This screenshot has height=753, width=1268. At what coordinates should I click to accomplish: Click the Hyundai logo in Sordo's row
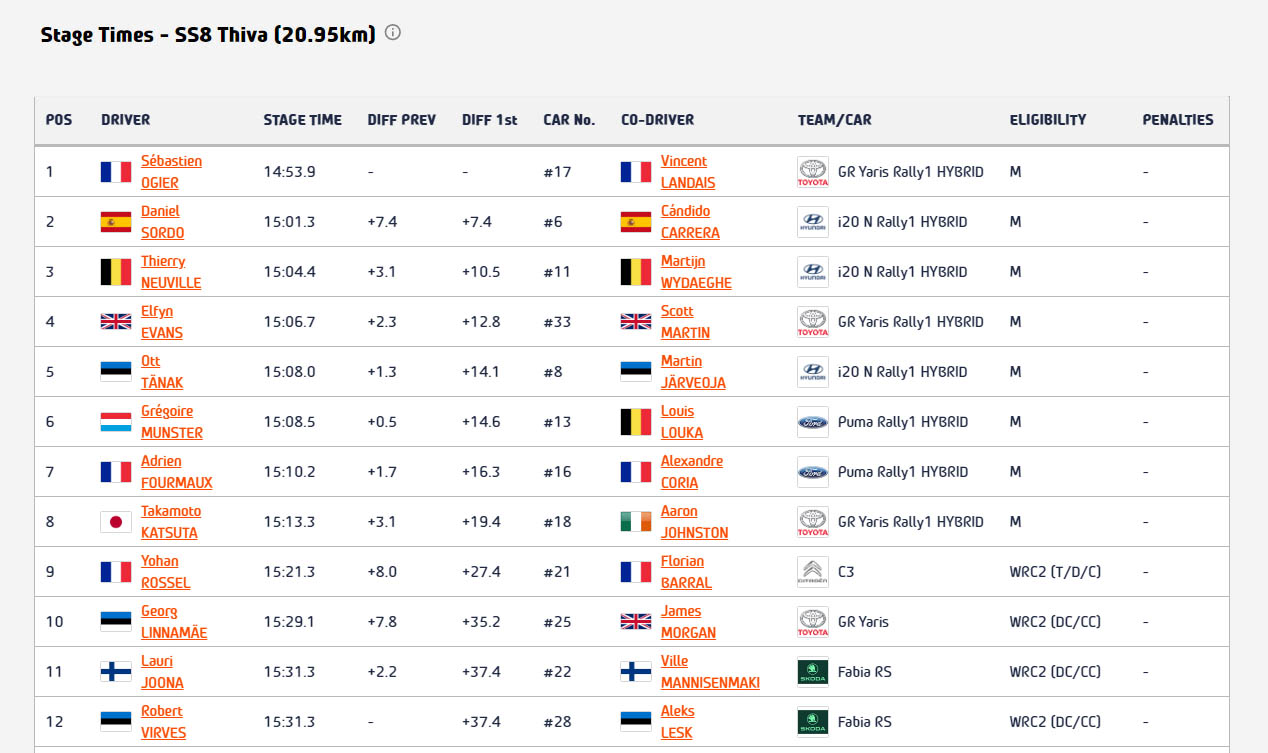(x=812, y=222)
